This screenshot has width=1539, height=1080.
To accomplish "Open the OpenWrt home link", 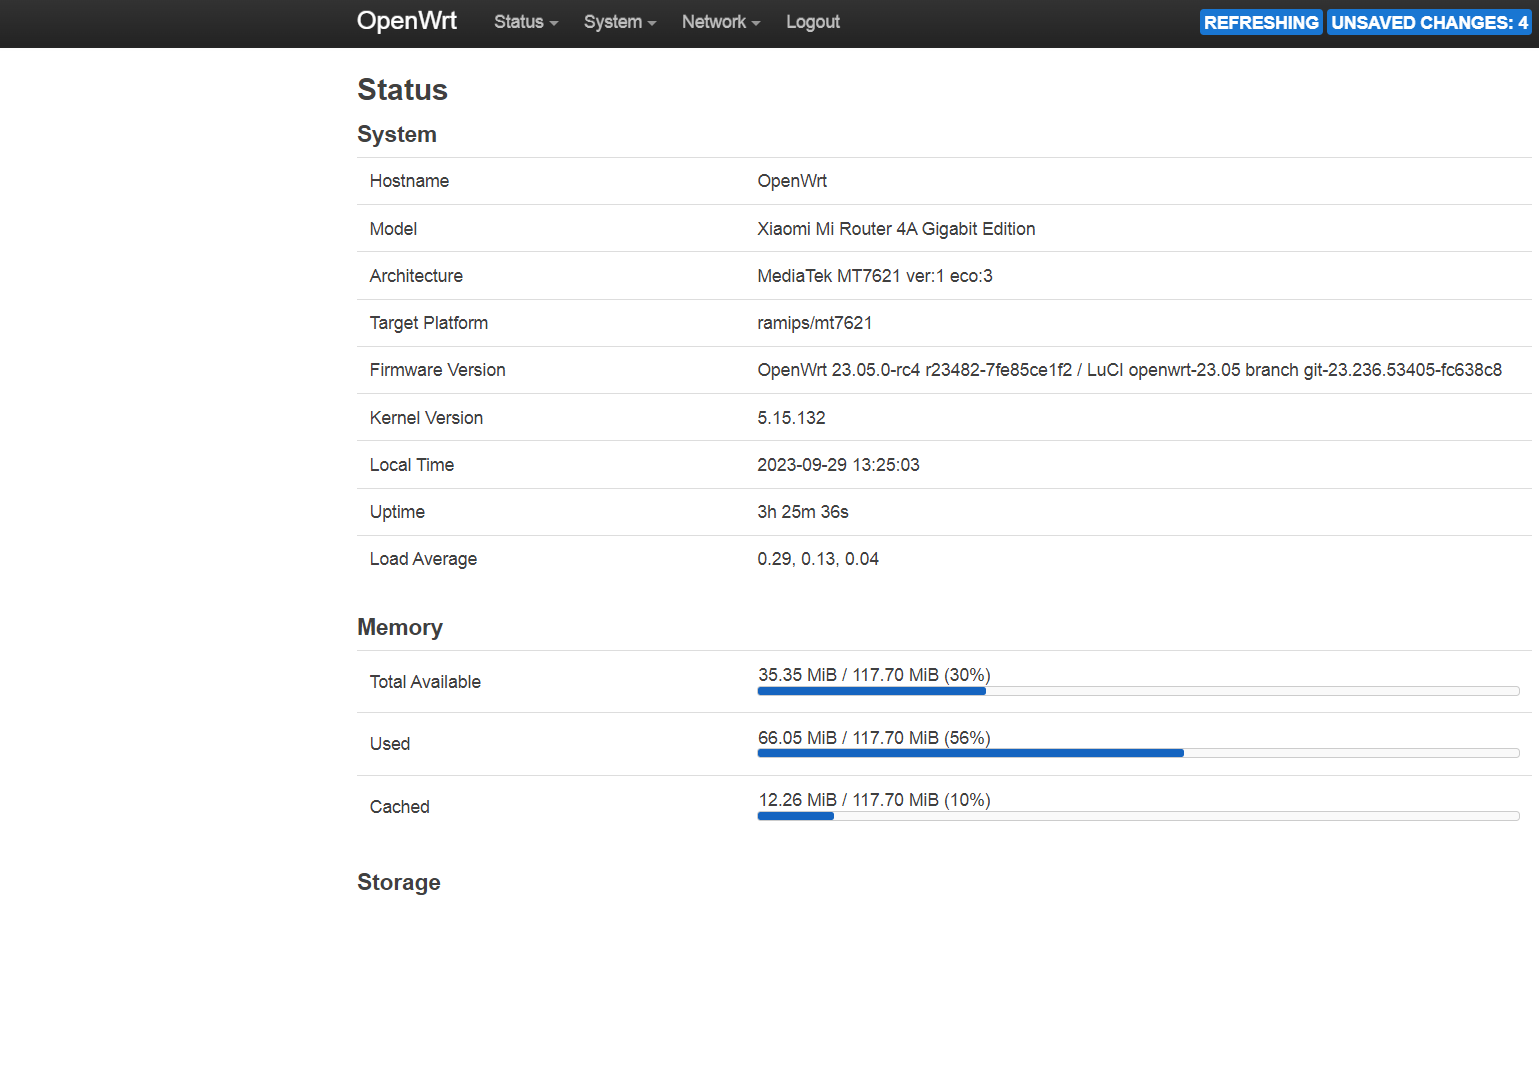I will tap(407, 21).
